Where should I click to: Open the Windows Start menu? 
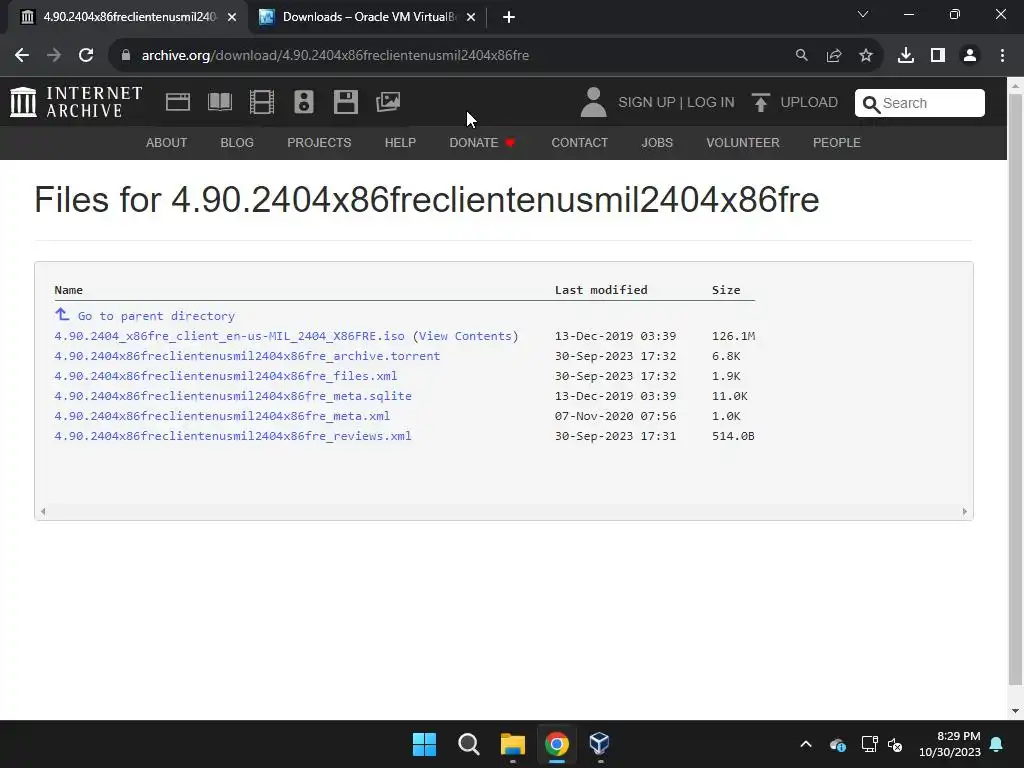tap(424, 744)
